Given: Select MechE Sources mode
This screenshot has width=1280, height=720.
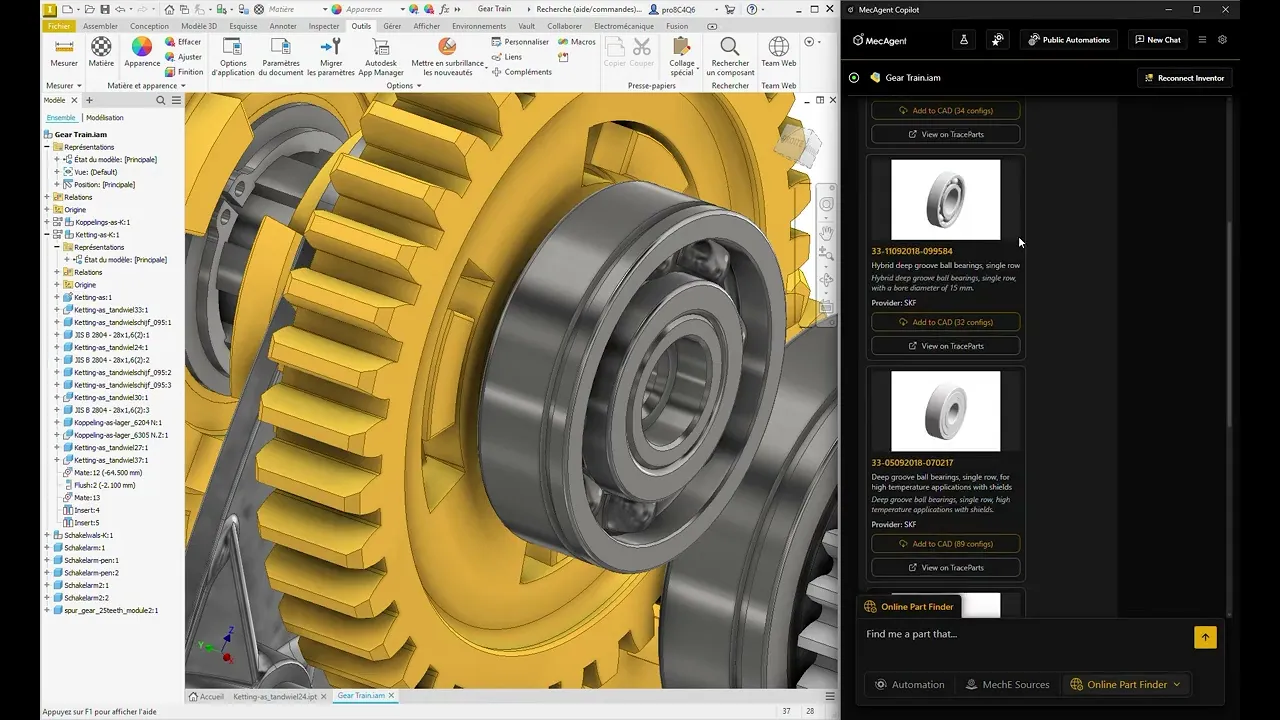Looking at the screenshot, I should pos(1008,684).
